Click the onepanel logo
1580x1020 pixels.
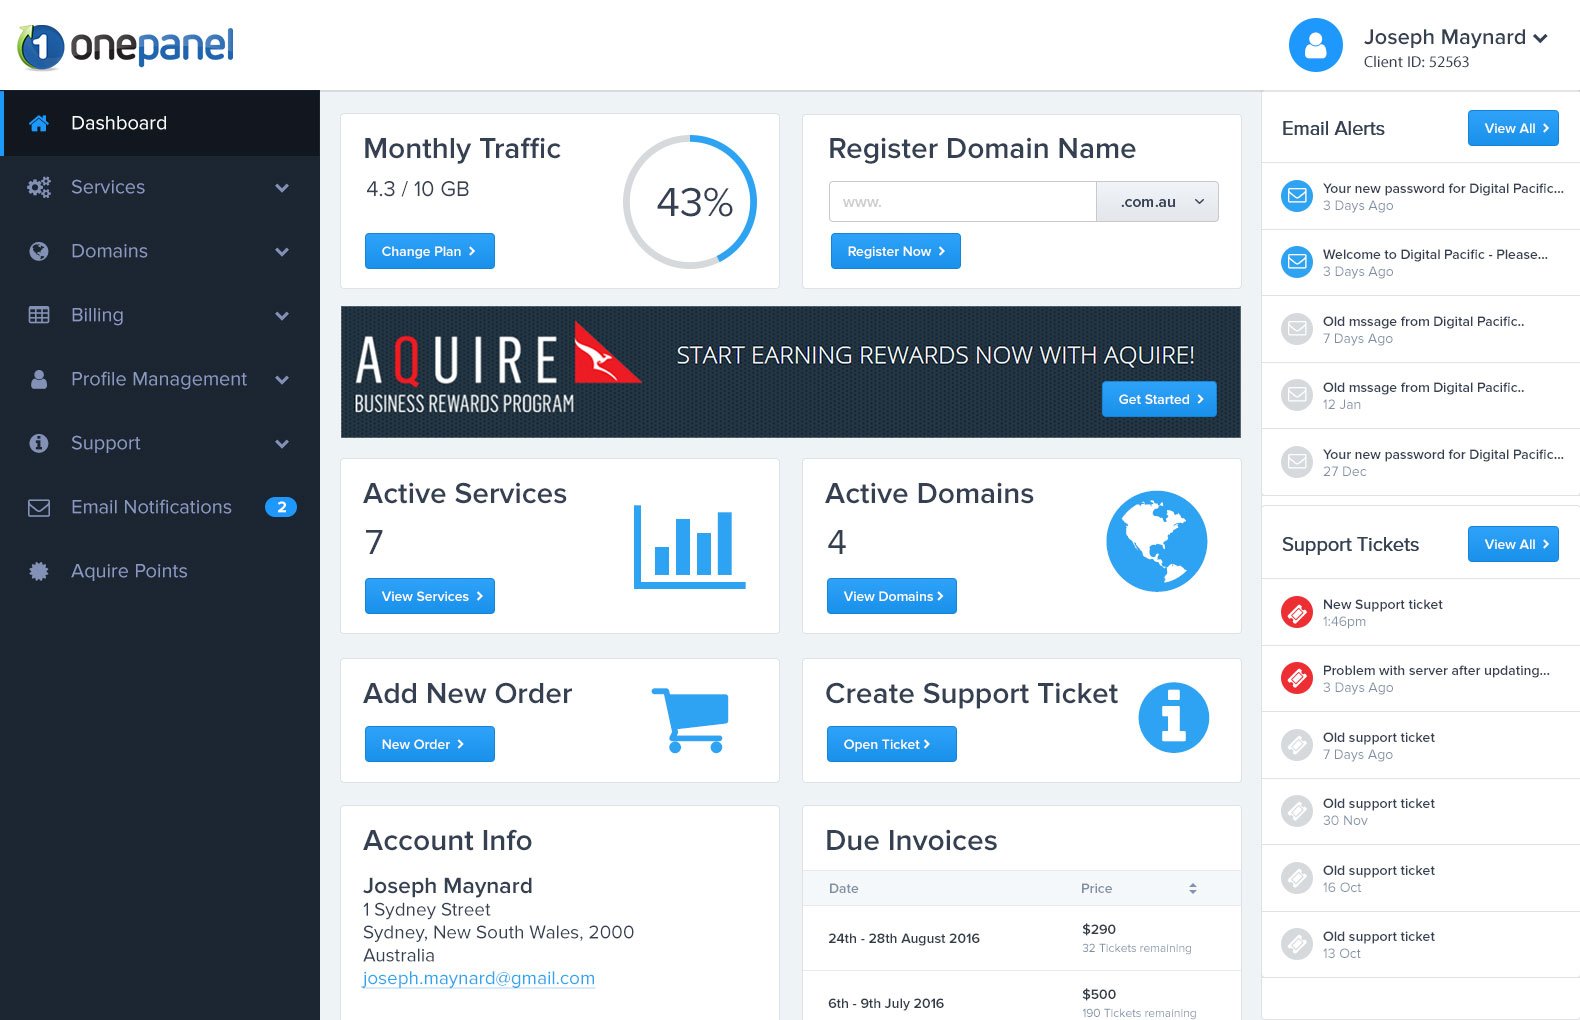pyautogui.click(x=126, y=46)
